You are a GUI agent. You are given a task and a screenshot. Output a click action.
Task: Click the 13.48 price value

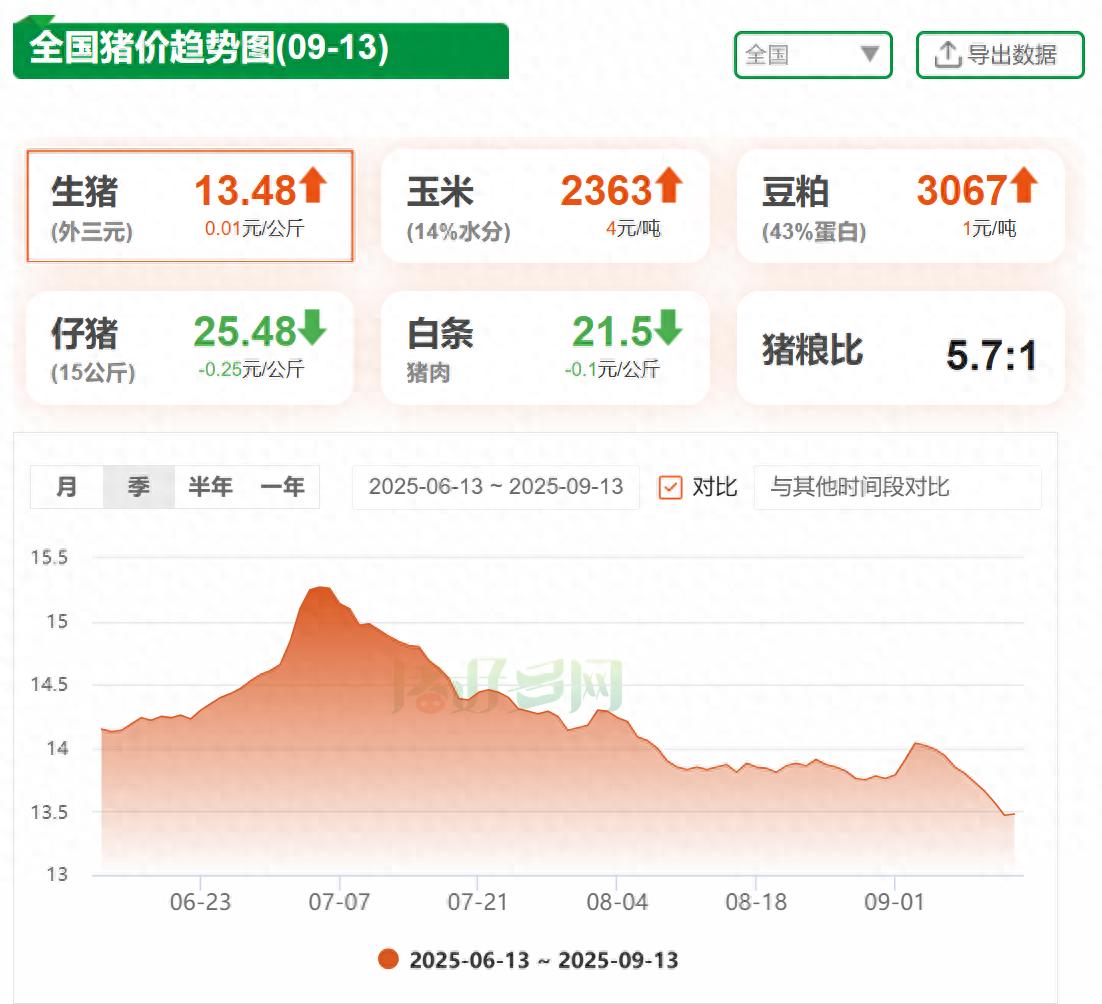pyautogui.click(x=245, y=190)
